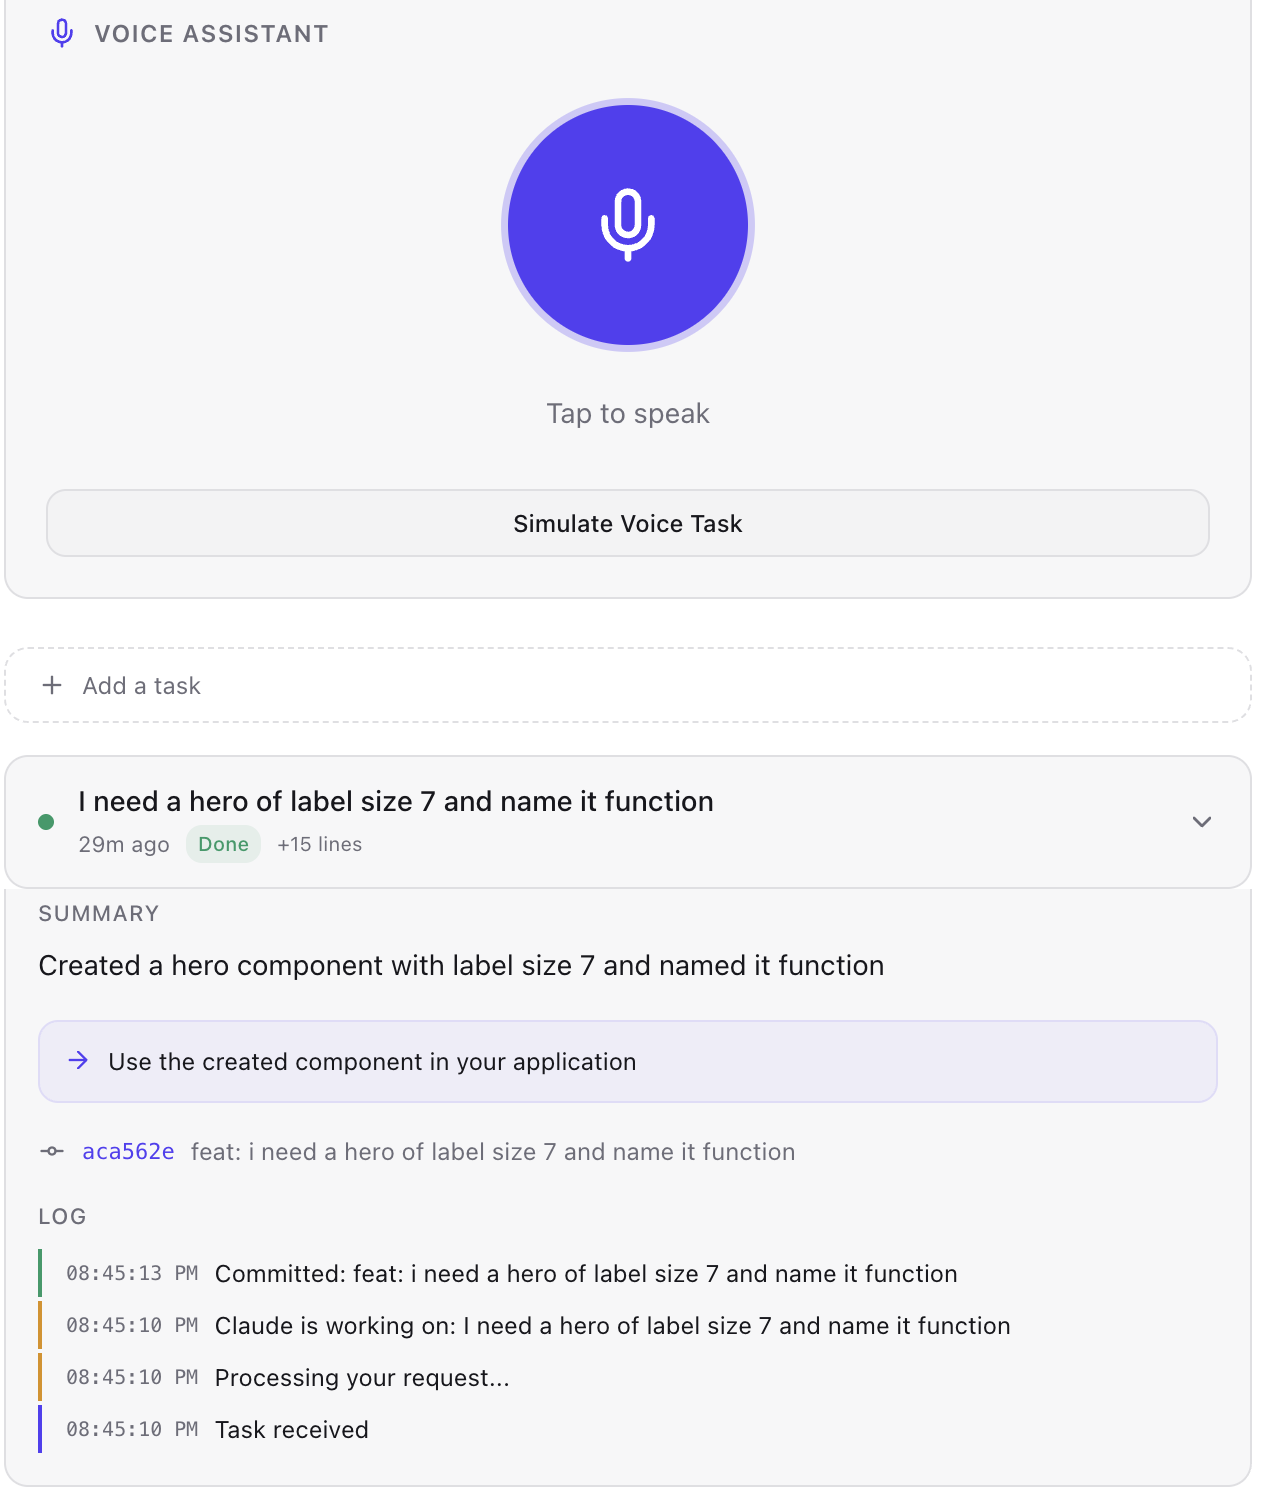The width and height of the screenshot is (1270, 1502).
Task: Select the Task received log entry
Action: 217,1429
